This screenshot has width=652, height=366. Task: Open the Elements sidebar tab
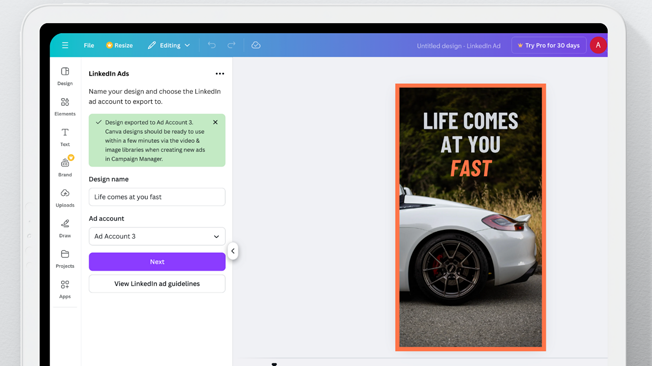[65, 106]
